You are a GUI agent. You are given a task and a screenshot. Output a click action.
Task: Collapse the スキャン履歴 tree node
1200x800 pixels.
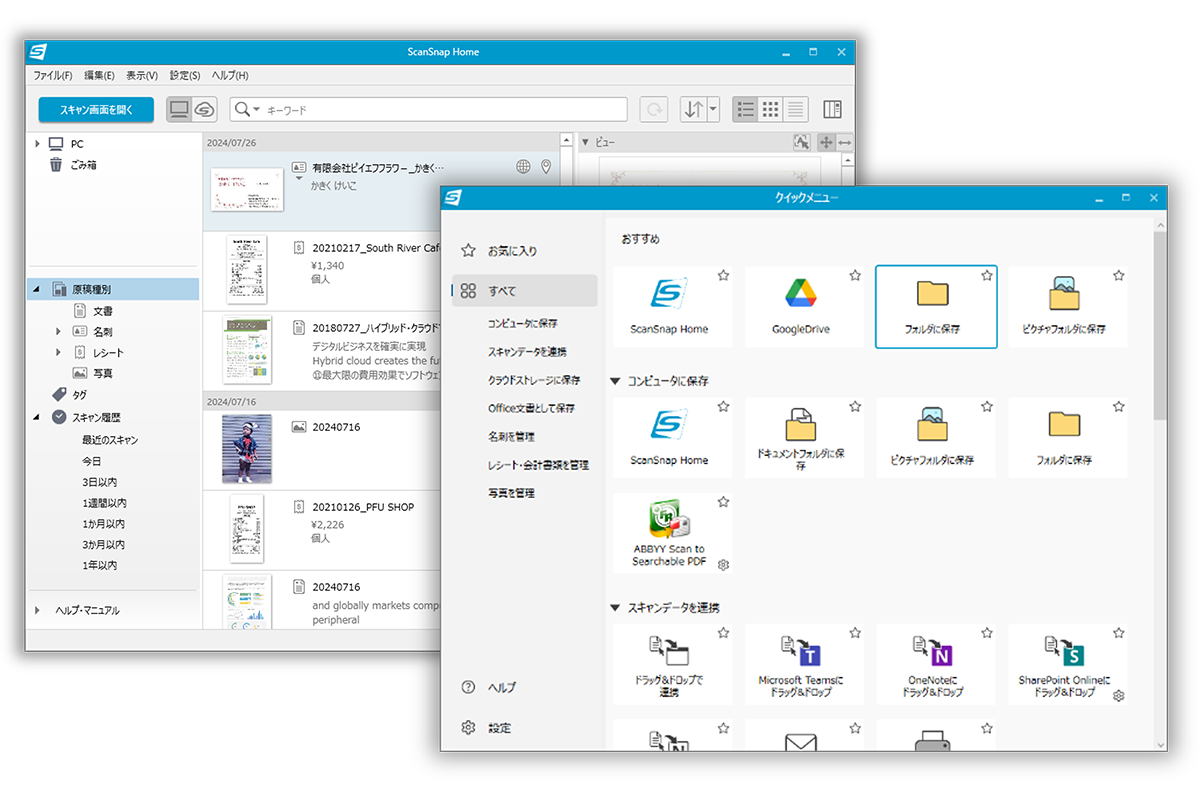click(x=36, y=417)
